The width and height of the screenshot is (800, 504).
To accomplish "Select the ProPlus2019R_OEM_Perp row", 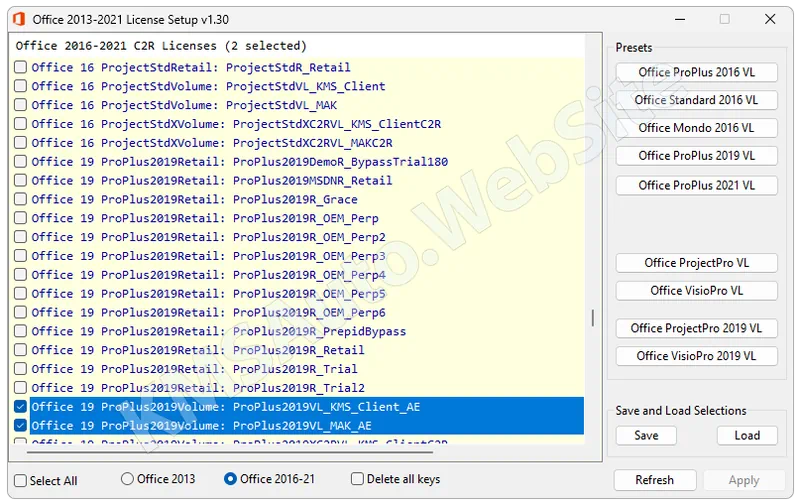I will [x=298, y=218].
